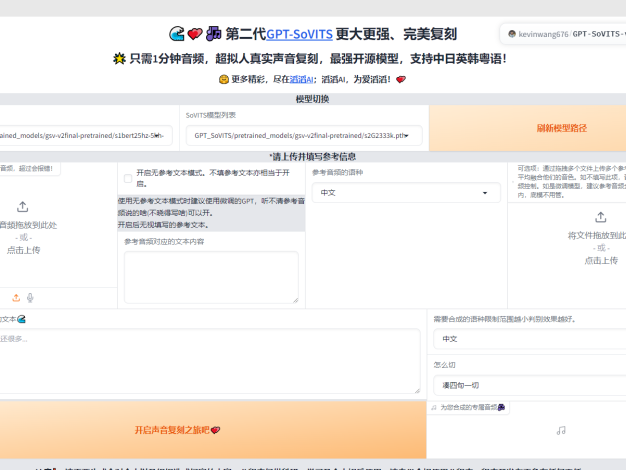Click the kevinwang676 GPT-SoVITS space badge

click(x=563, y=34)
